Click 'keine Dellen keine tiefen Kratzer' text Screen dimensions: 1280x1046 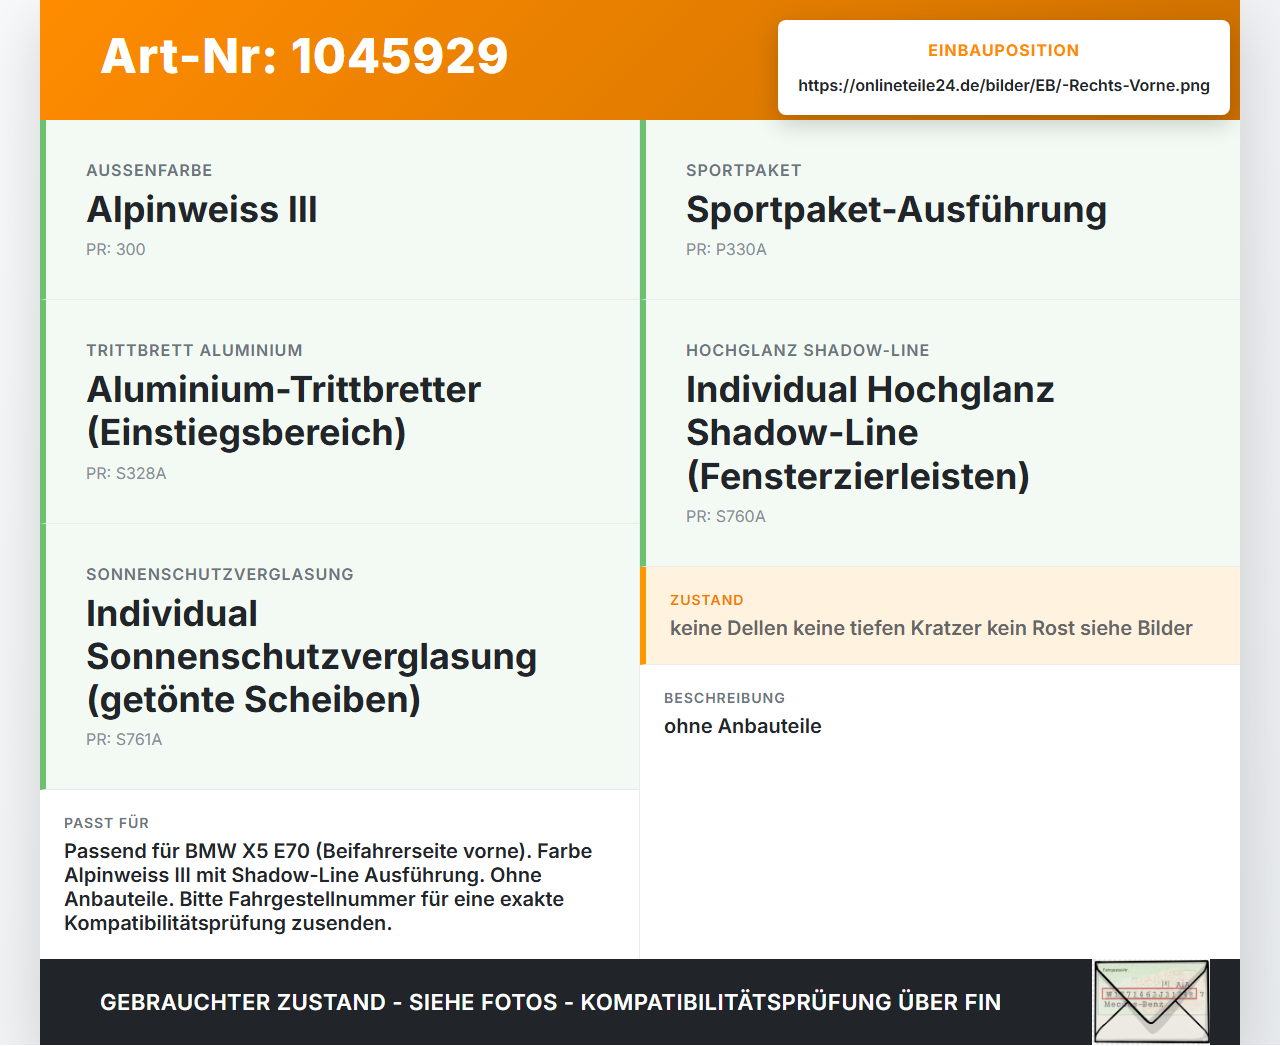(825, 629)
